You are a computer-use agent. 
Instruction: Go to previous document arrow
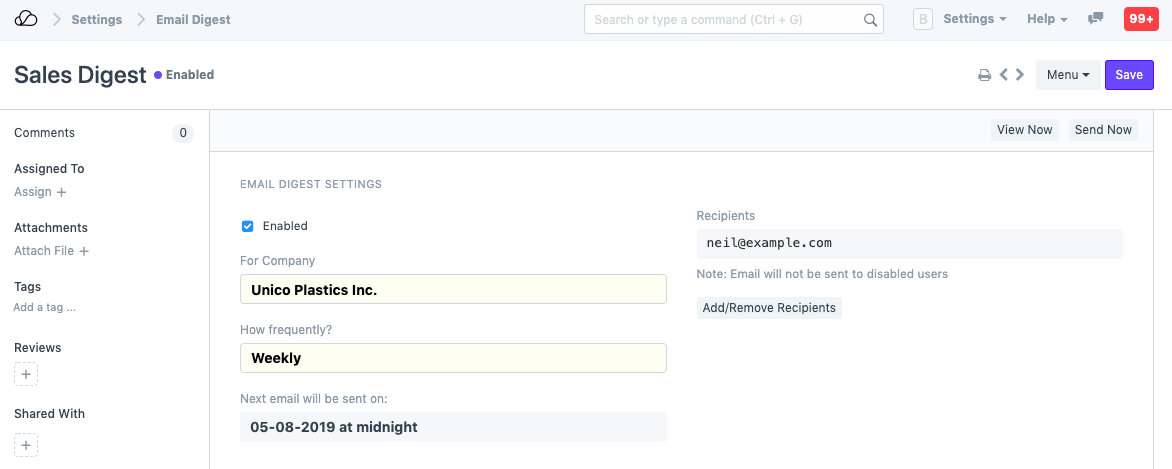click(1003, 75)
